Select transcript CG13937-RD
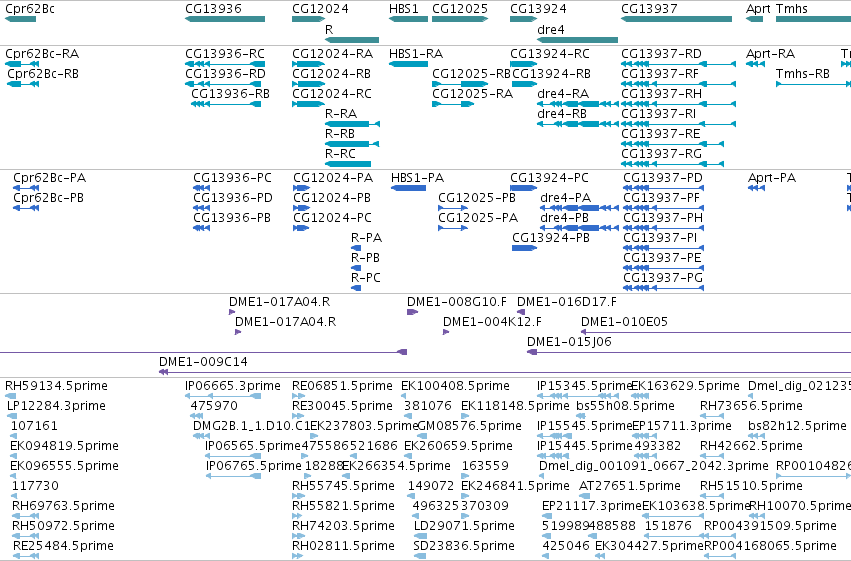This screenshot has height=561, width=851. tap(661, 54)
